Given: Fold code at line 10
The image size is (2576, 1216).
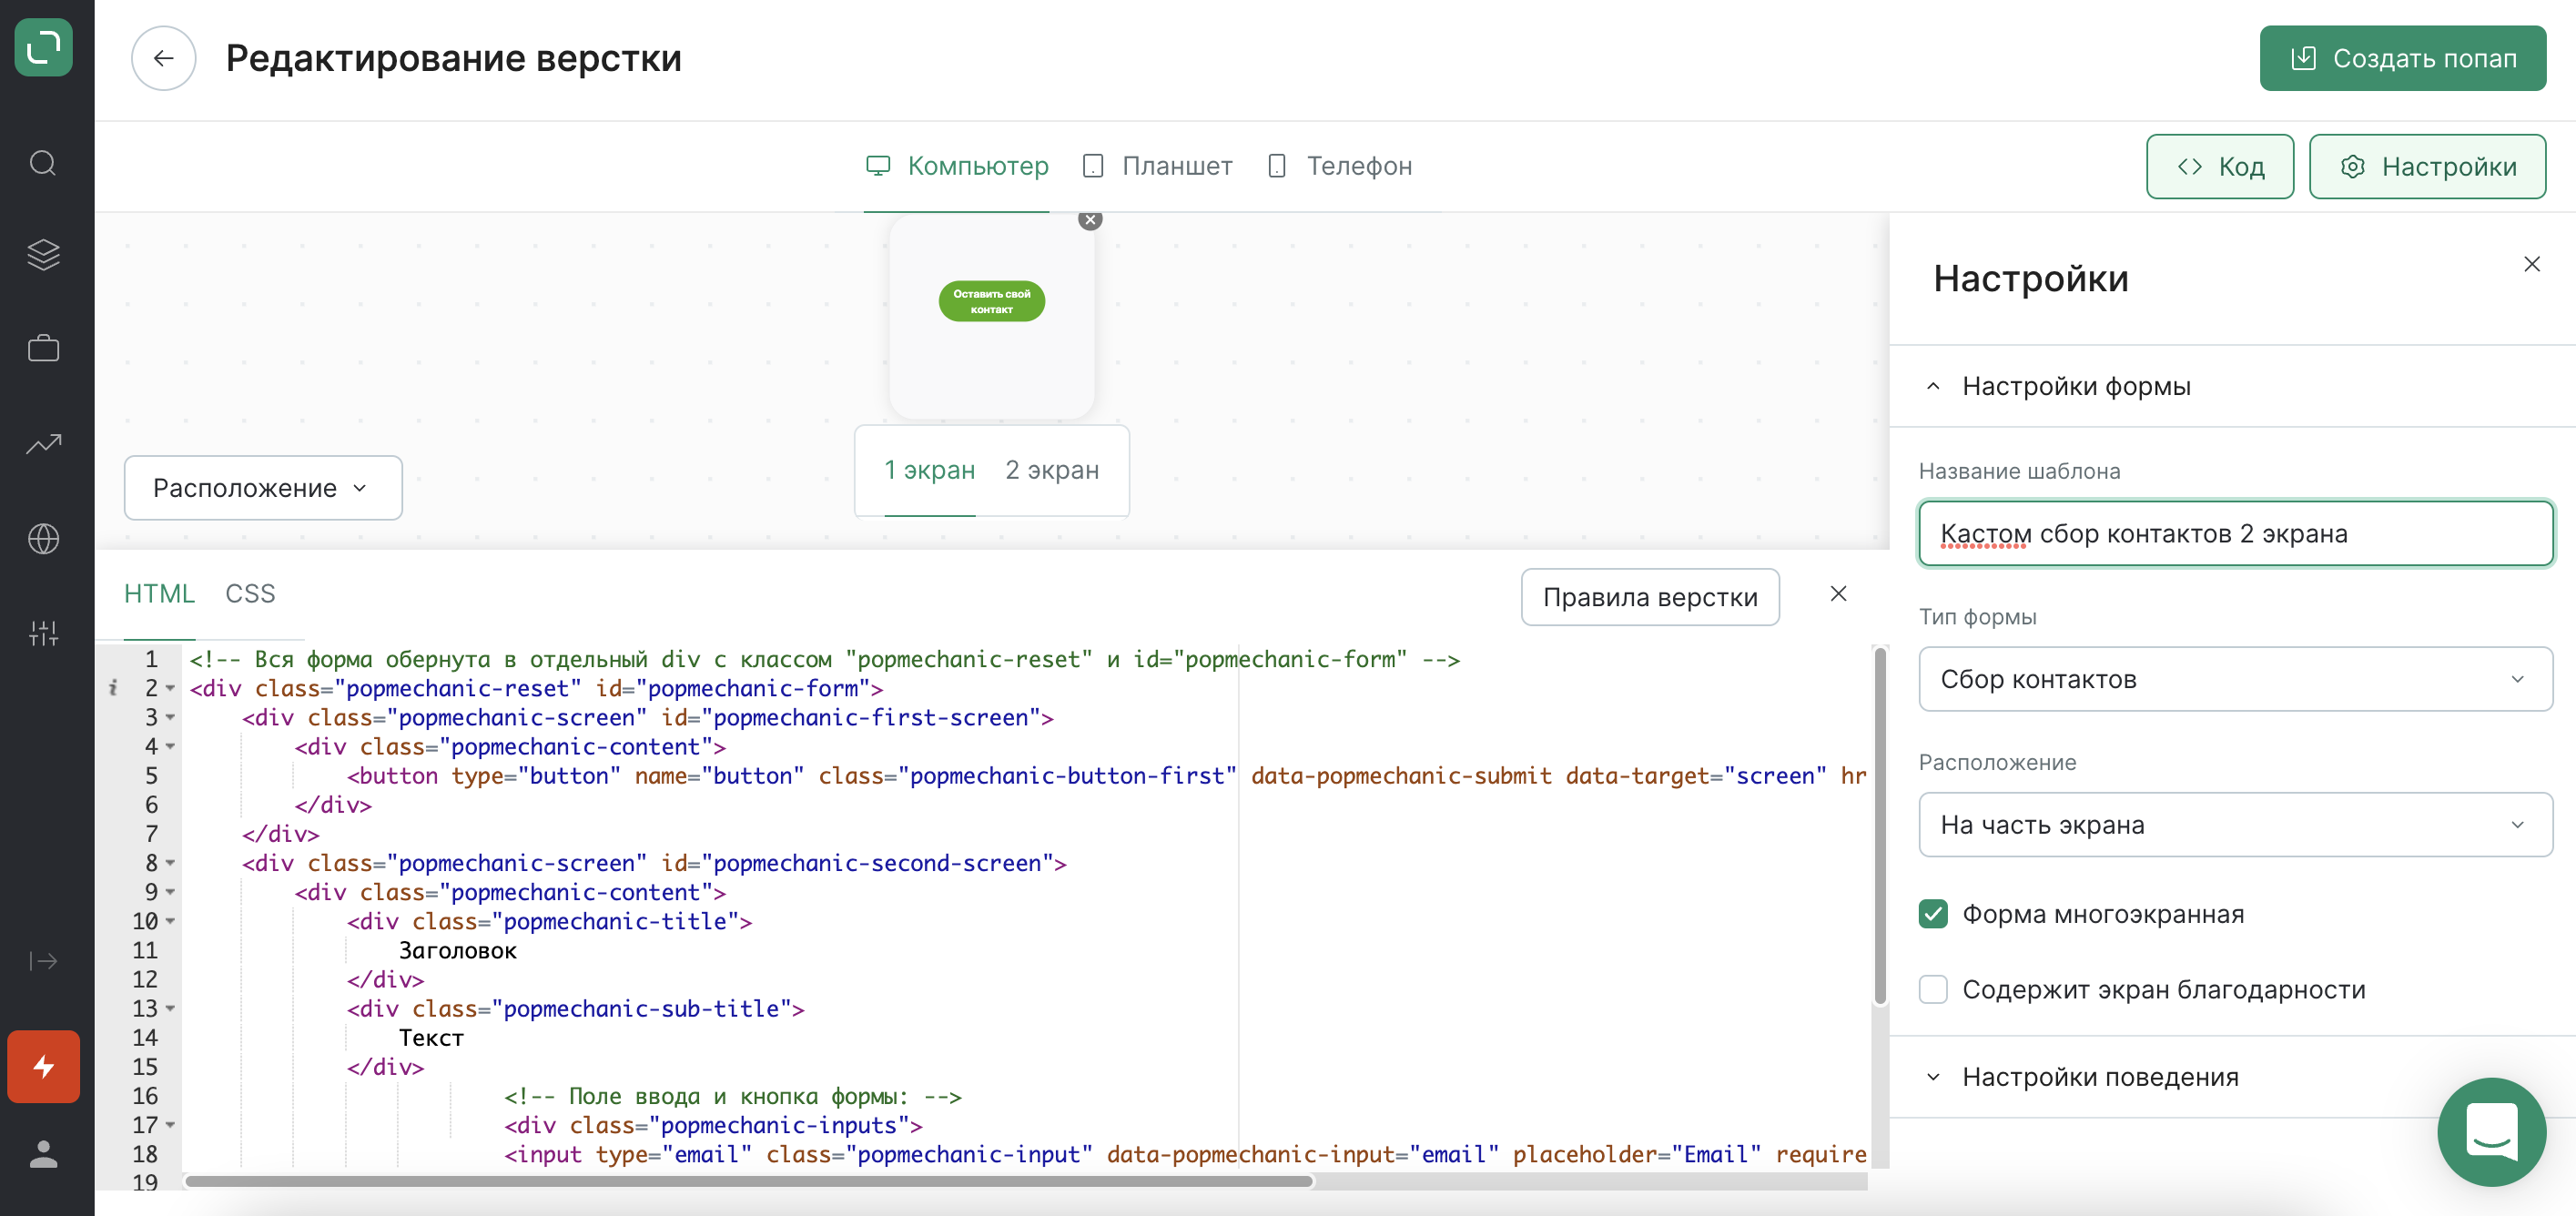Looking at the screenshot, I should tap(170, 921).
